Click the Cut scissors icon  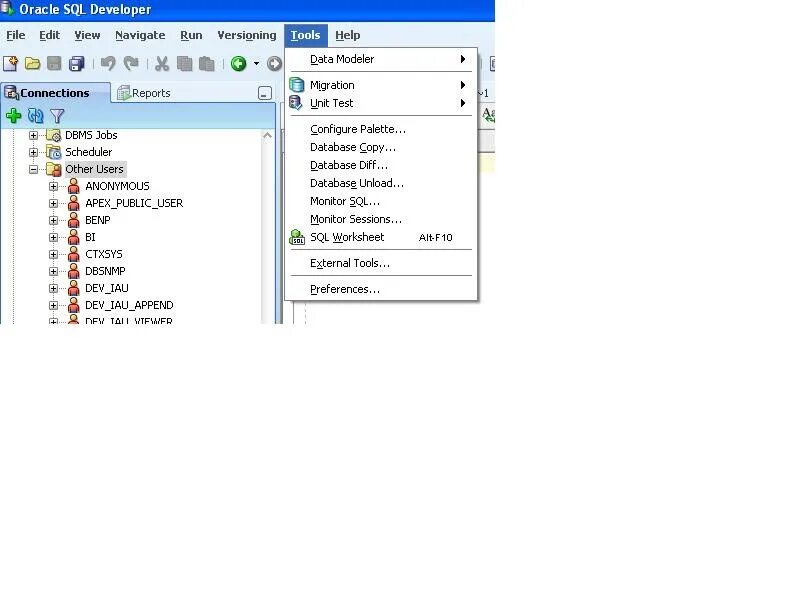click(x=162, y=64)
